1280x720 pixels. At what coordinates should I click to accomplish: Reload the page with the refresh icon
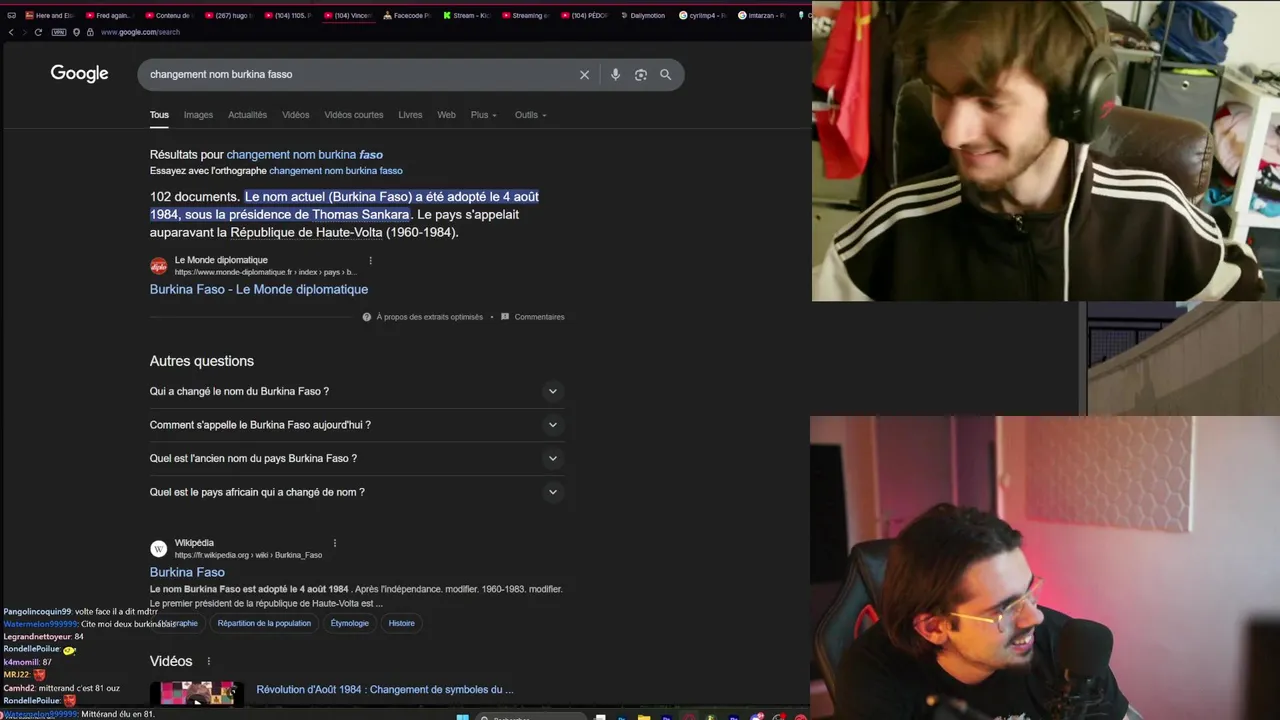pos(38,32)
